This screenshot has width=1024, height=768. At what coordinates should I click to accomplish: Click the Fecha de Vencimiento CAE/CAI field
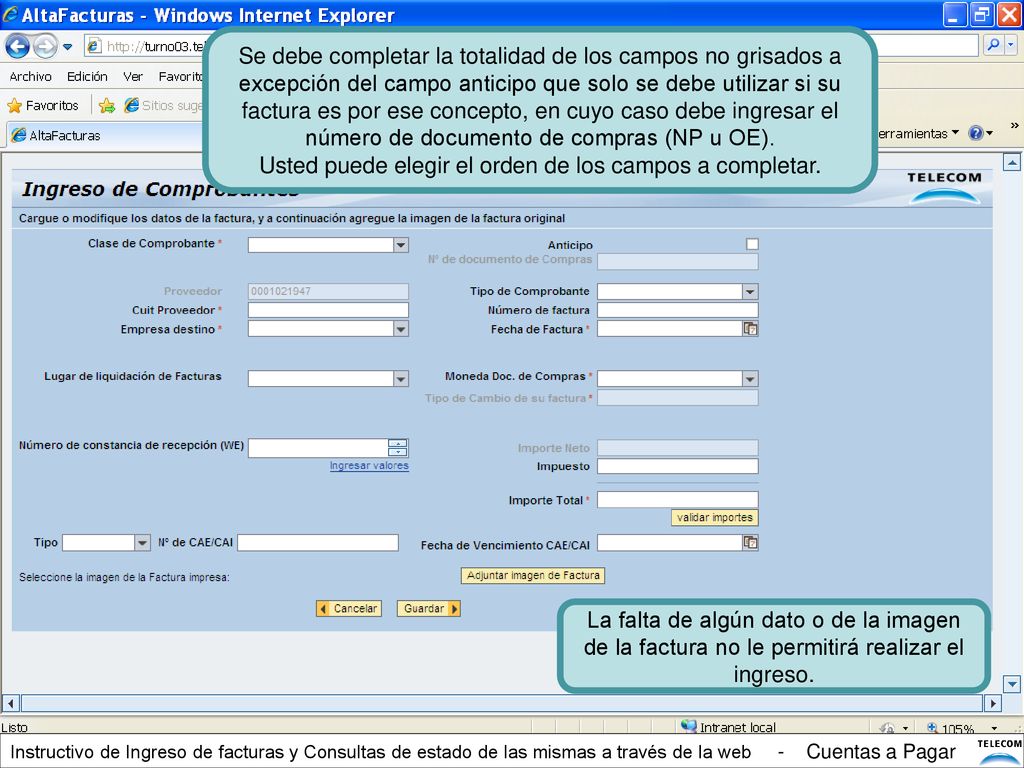[669, 543]
